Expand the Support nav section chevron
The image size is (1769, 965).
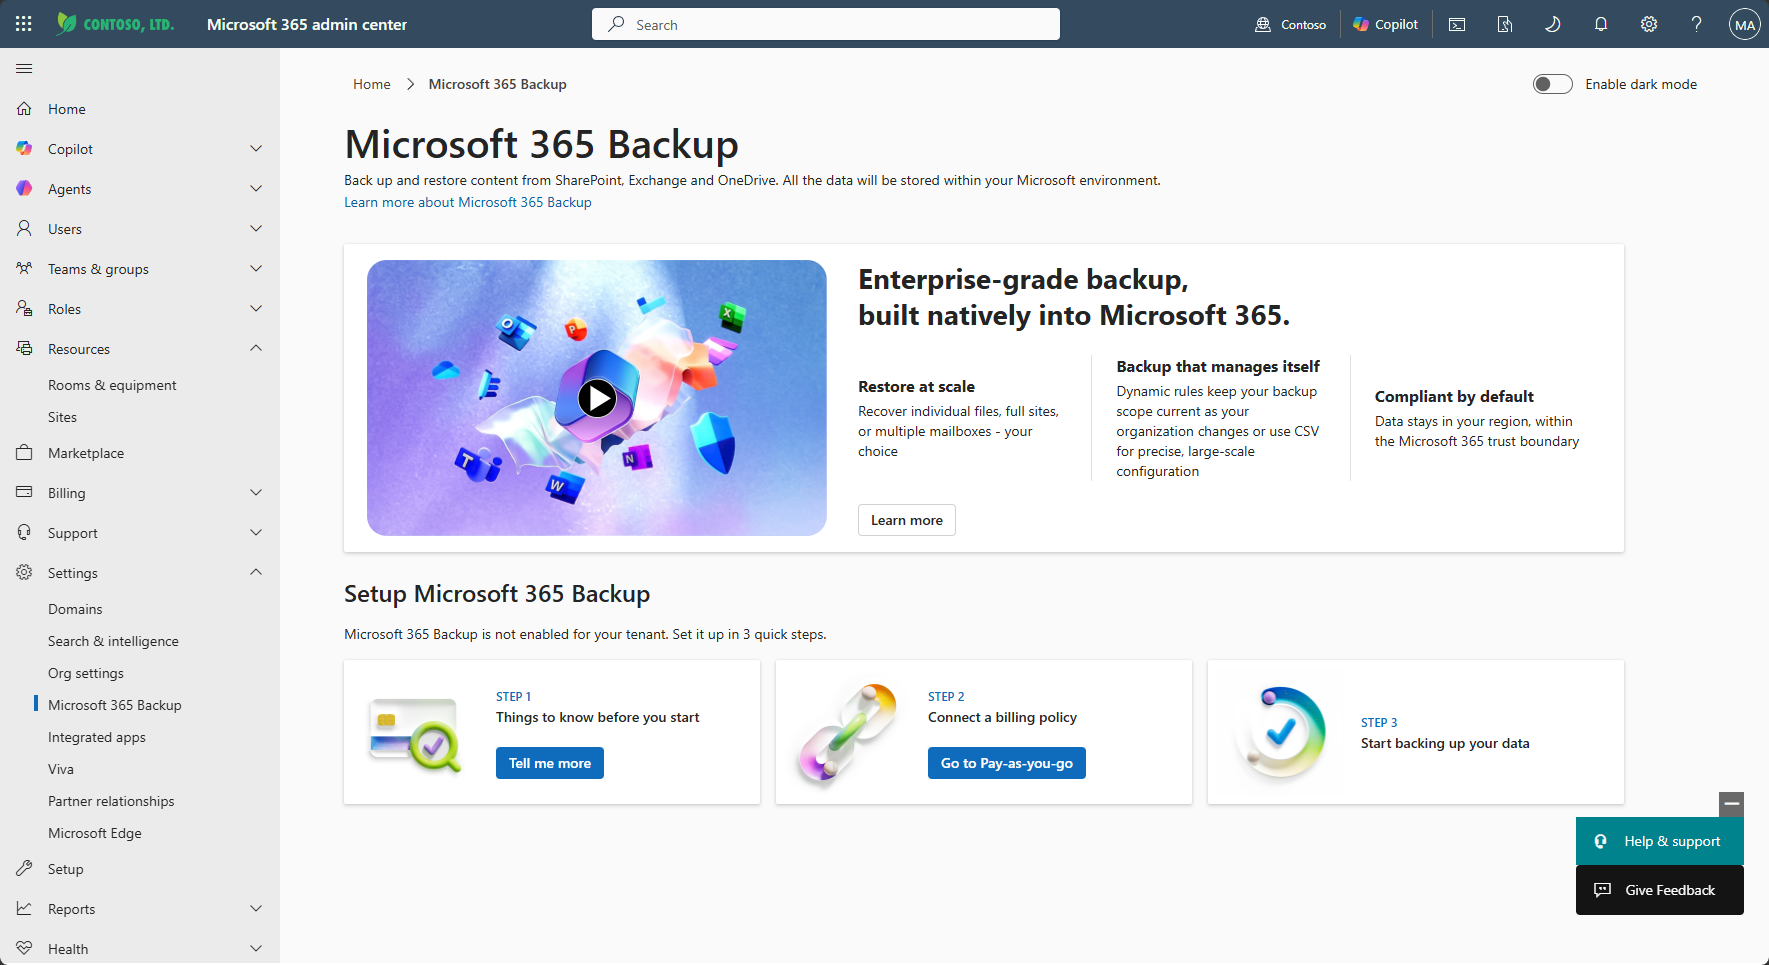click(256, 533)
